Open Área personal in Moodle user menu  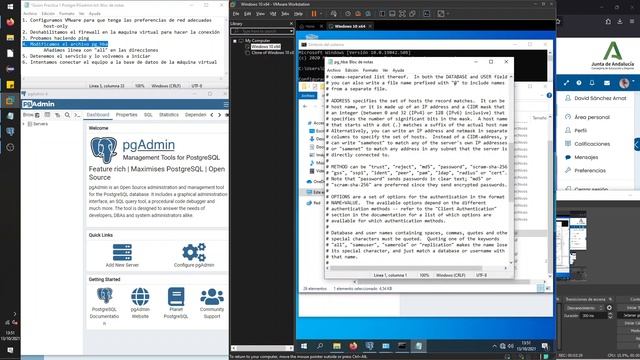(x=592, y=117)
